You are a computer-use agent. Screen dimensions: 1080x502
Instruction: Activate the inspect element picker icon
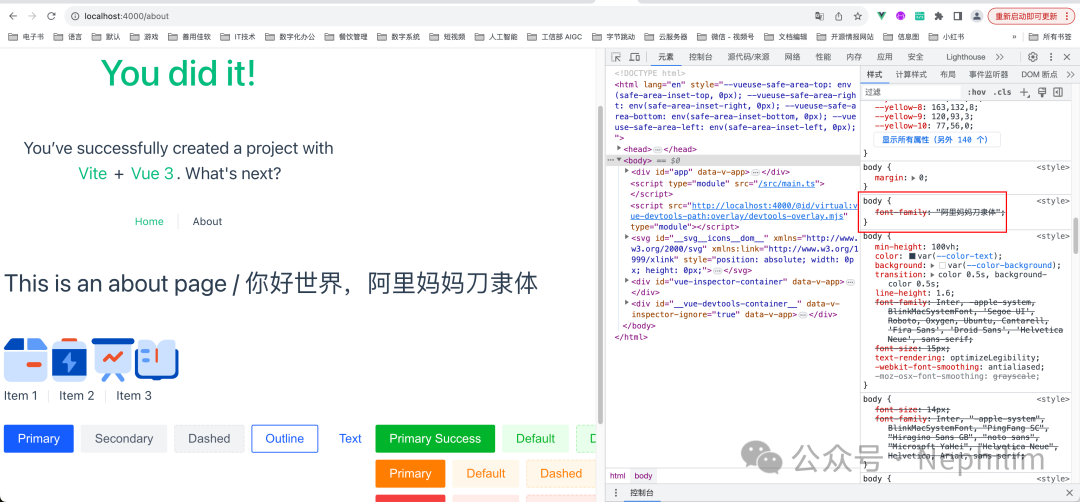(x=616, y=57)
